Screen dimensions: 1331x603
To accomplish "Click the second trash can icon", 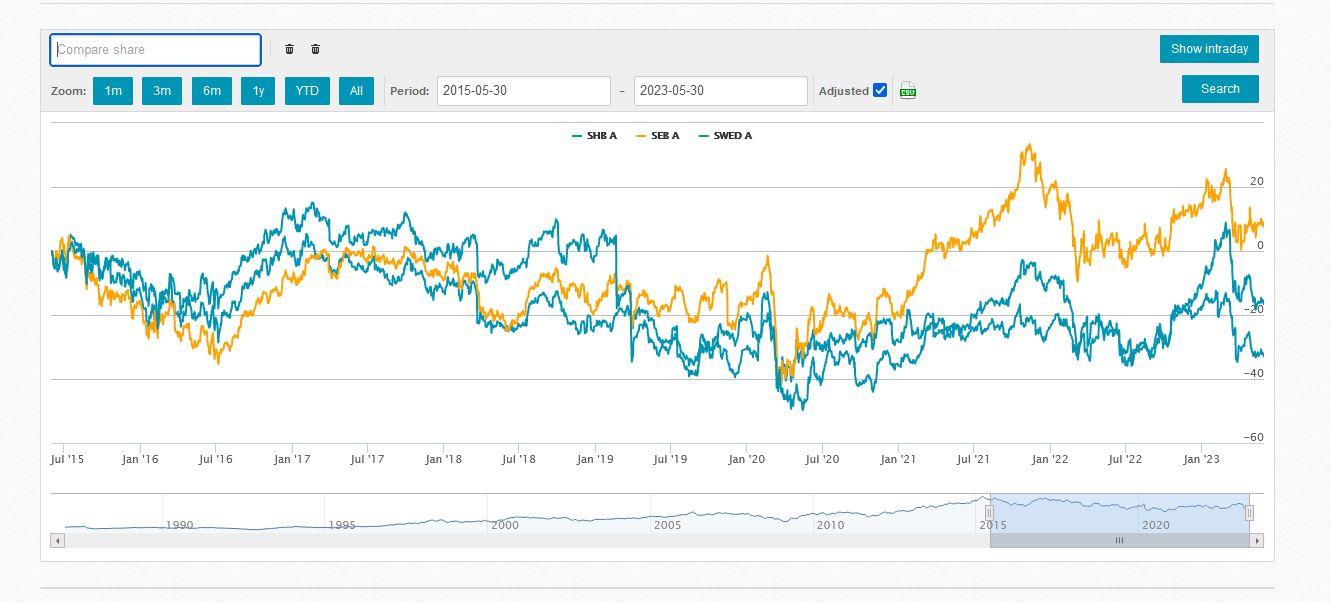I will coord(315,49).
